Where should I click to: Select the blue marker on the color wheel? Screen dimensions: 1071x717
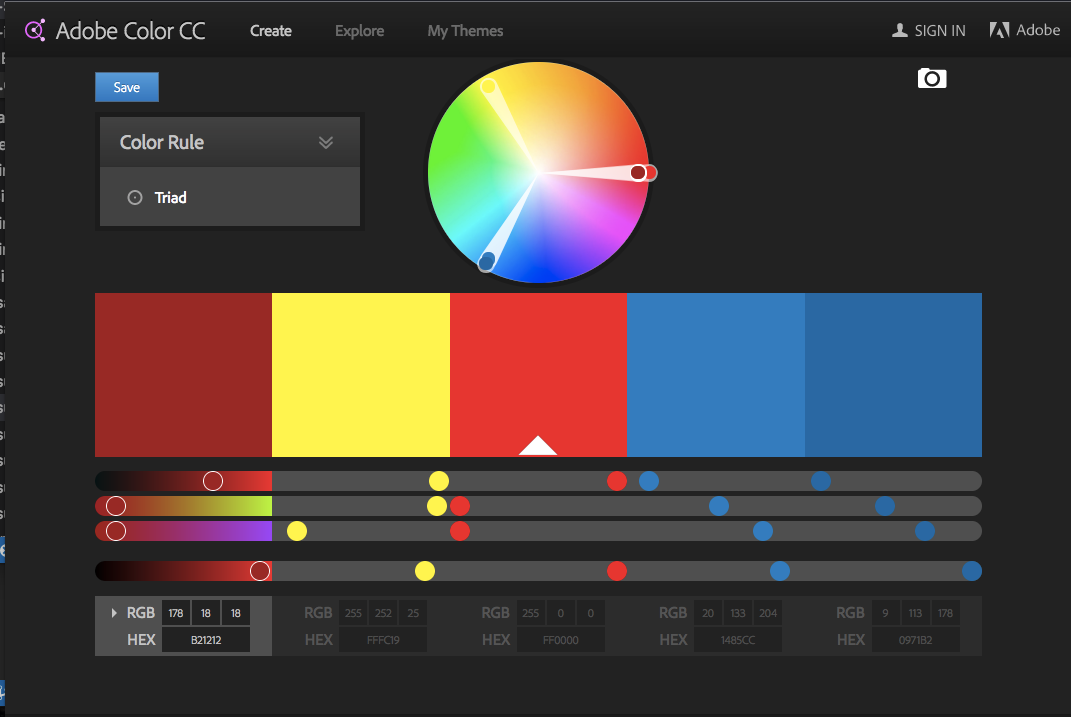click(487, 262)
